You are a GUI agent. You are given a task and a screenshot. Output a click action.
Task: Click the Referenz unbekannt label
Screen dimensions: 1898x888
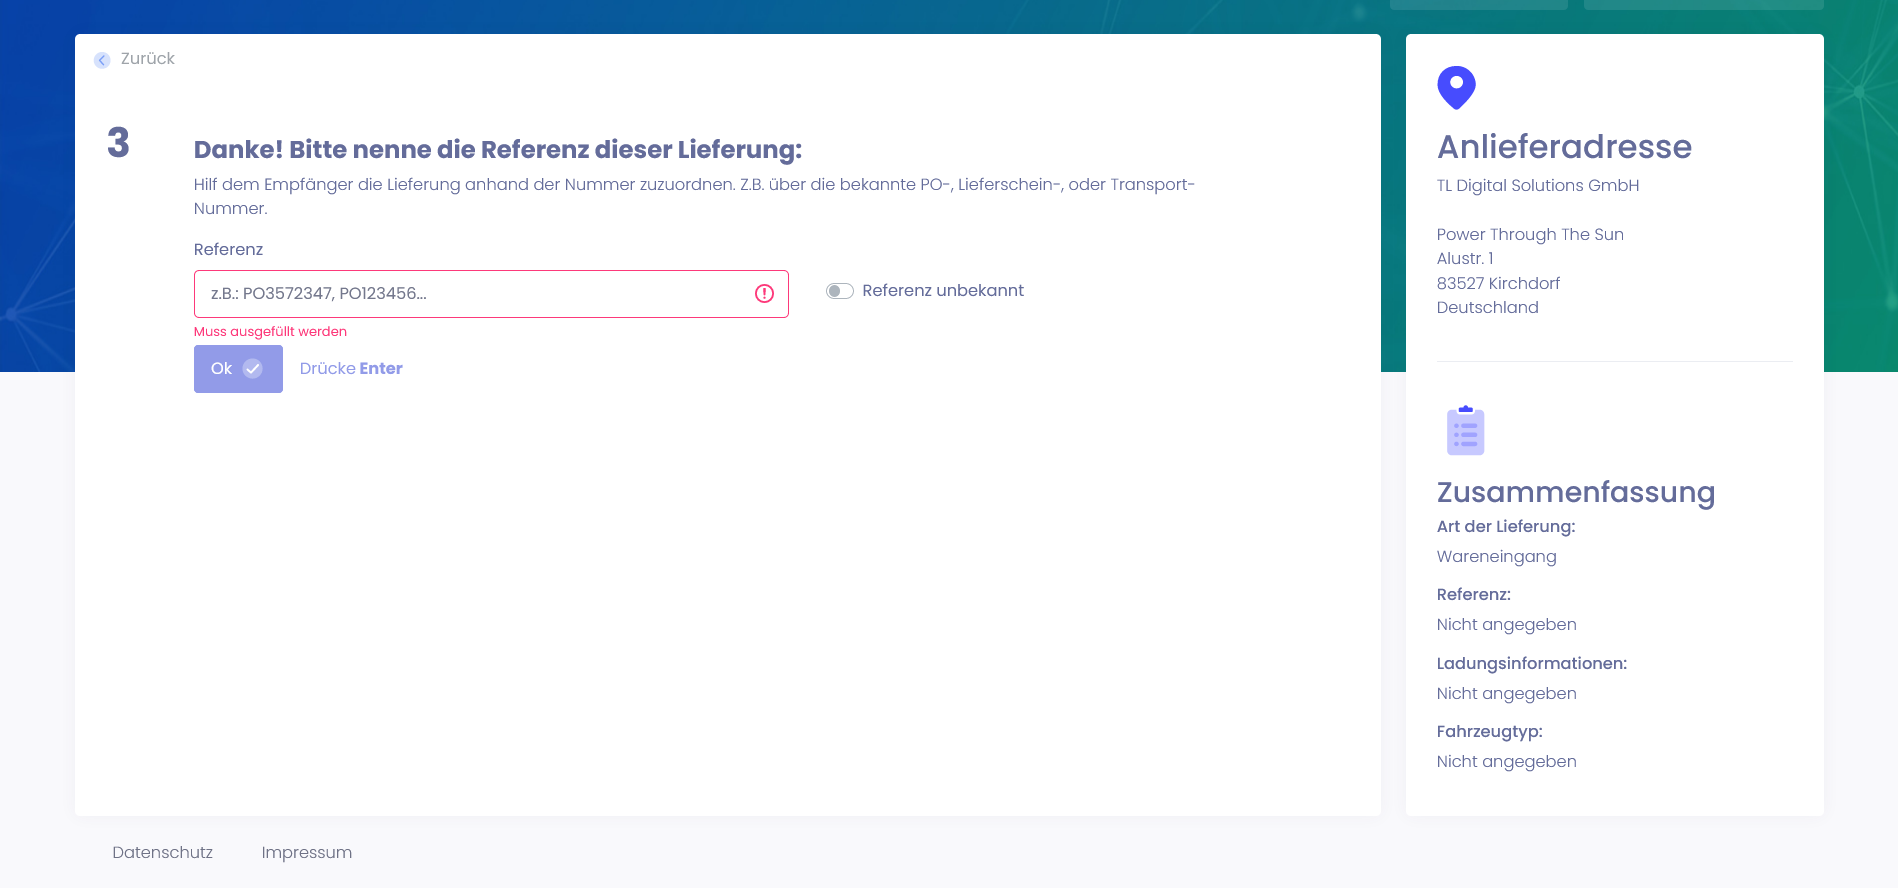coord(942,291)
